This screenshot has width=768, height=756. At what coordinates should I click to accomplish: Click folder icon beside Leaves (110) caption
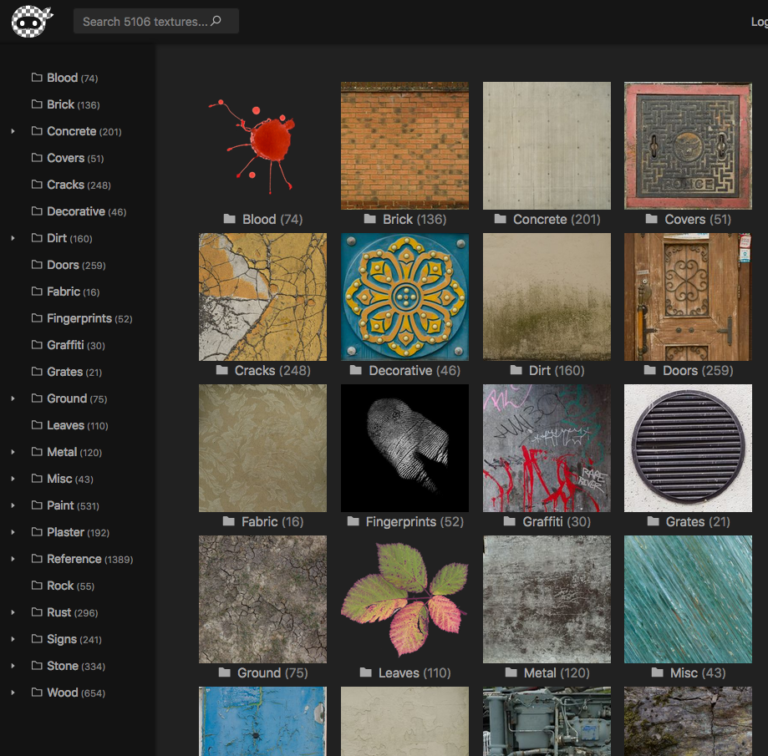[366, 673]
